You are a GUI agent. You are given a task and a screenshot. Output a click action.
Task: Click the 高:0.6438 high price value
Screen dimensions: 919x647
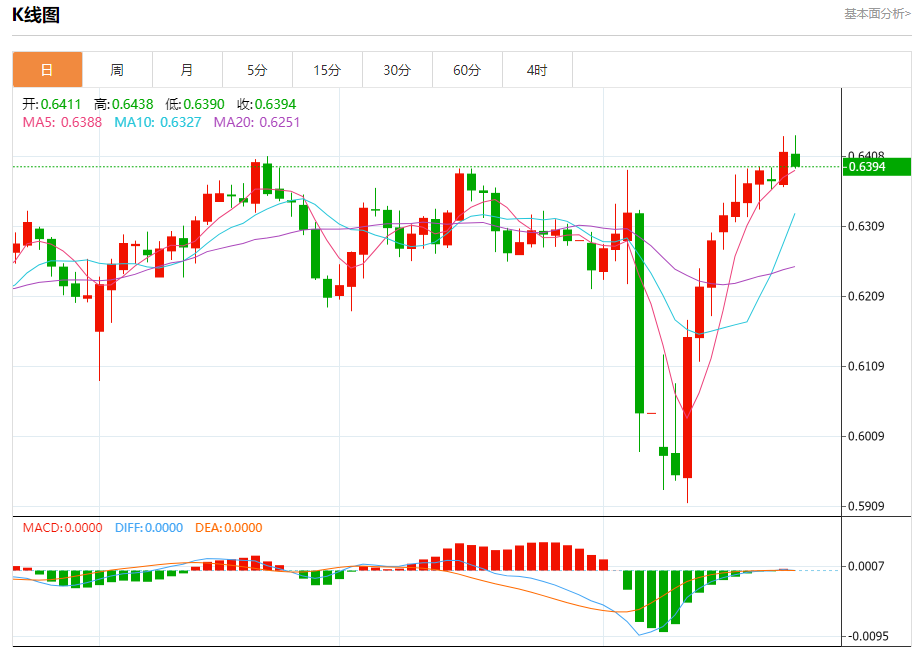point(124,104)
